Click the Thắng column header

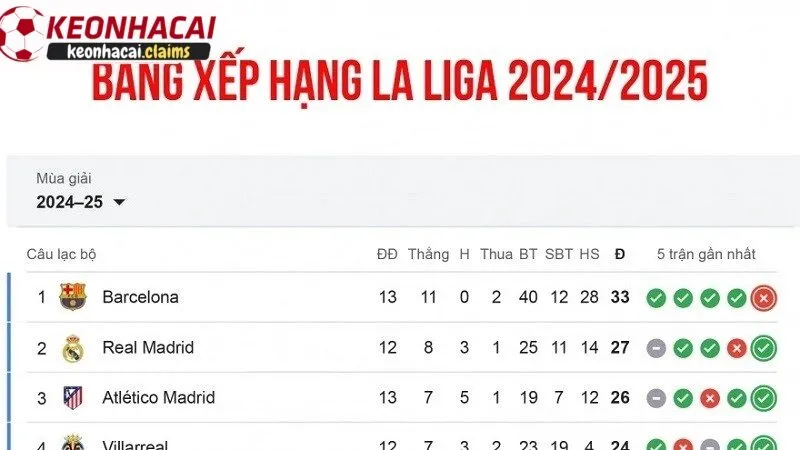(x=428, y=254)
